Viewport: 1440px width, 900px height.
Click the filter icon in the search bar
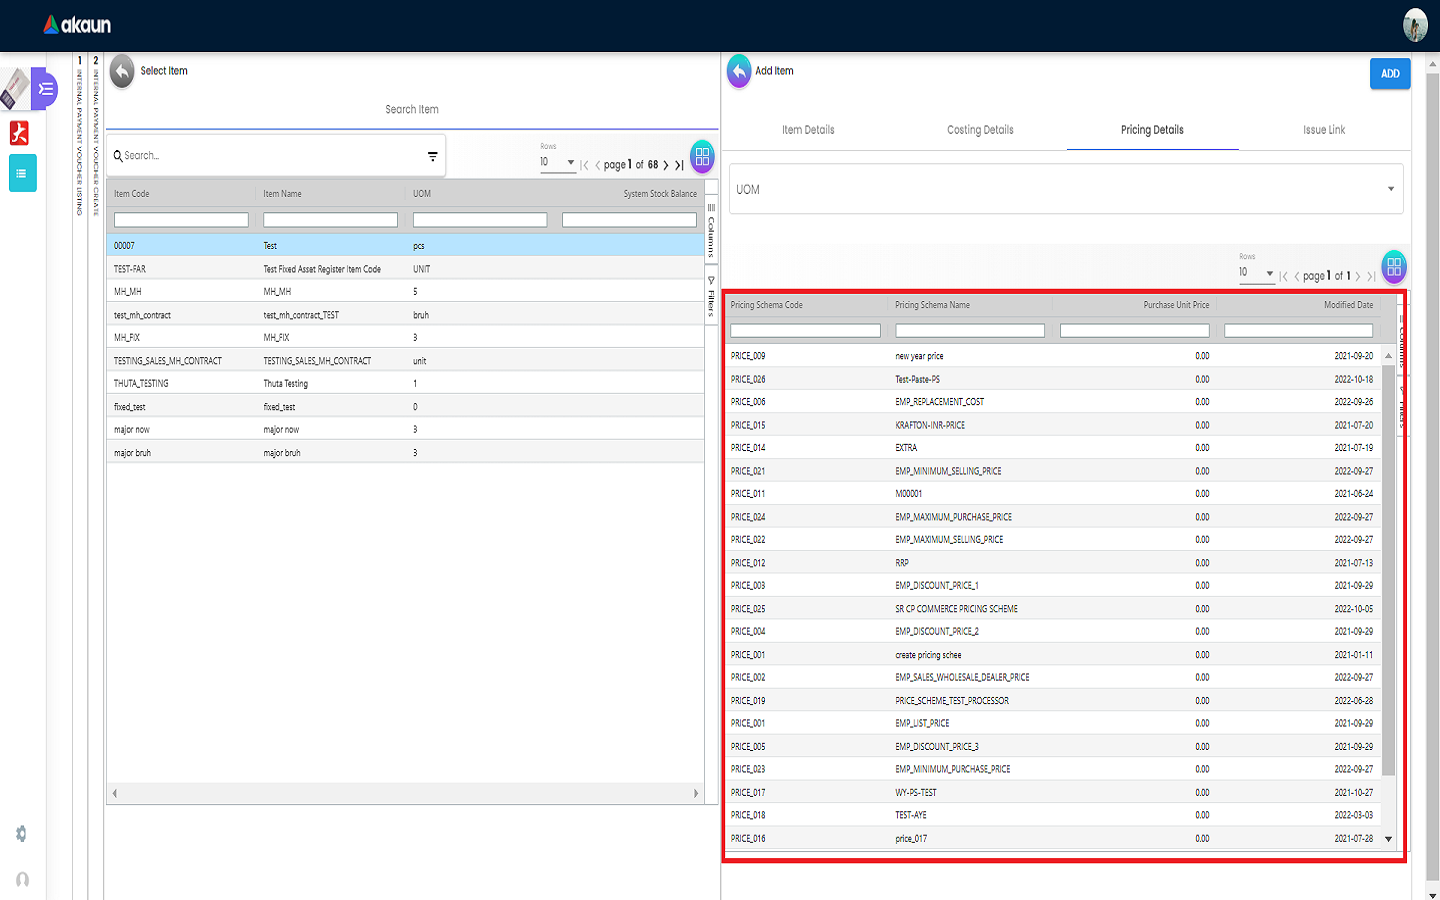click(432, 156)
